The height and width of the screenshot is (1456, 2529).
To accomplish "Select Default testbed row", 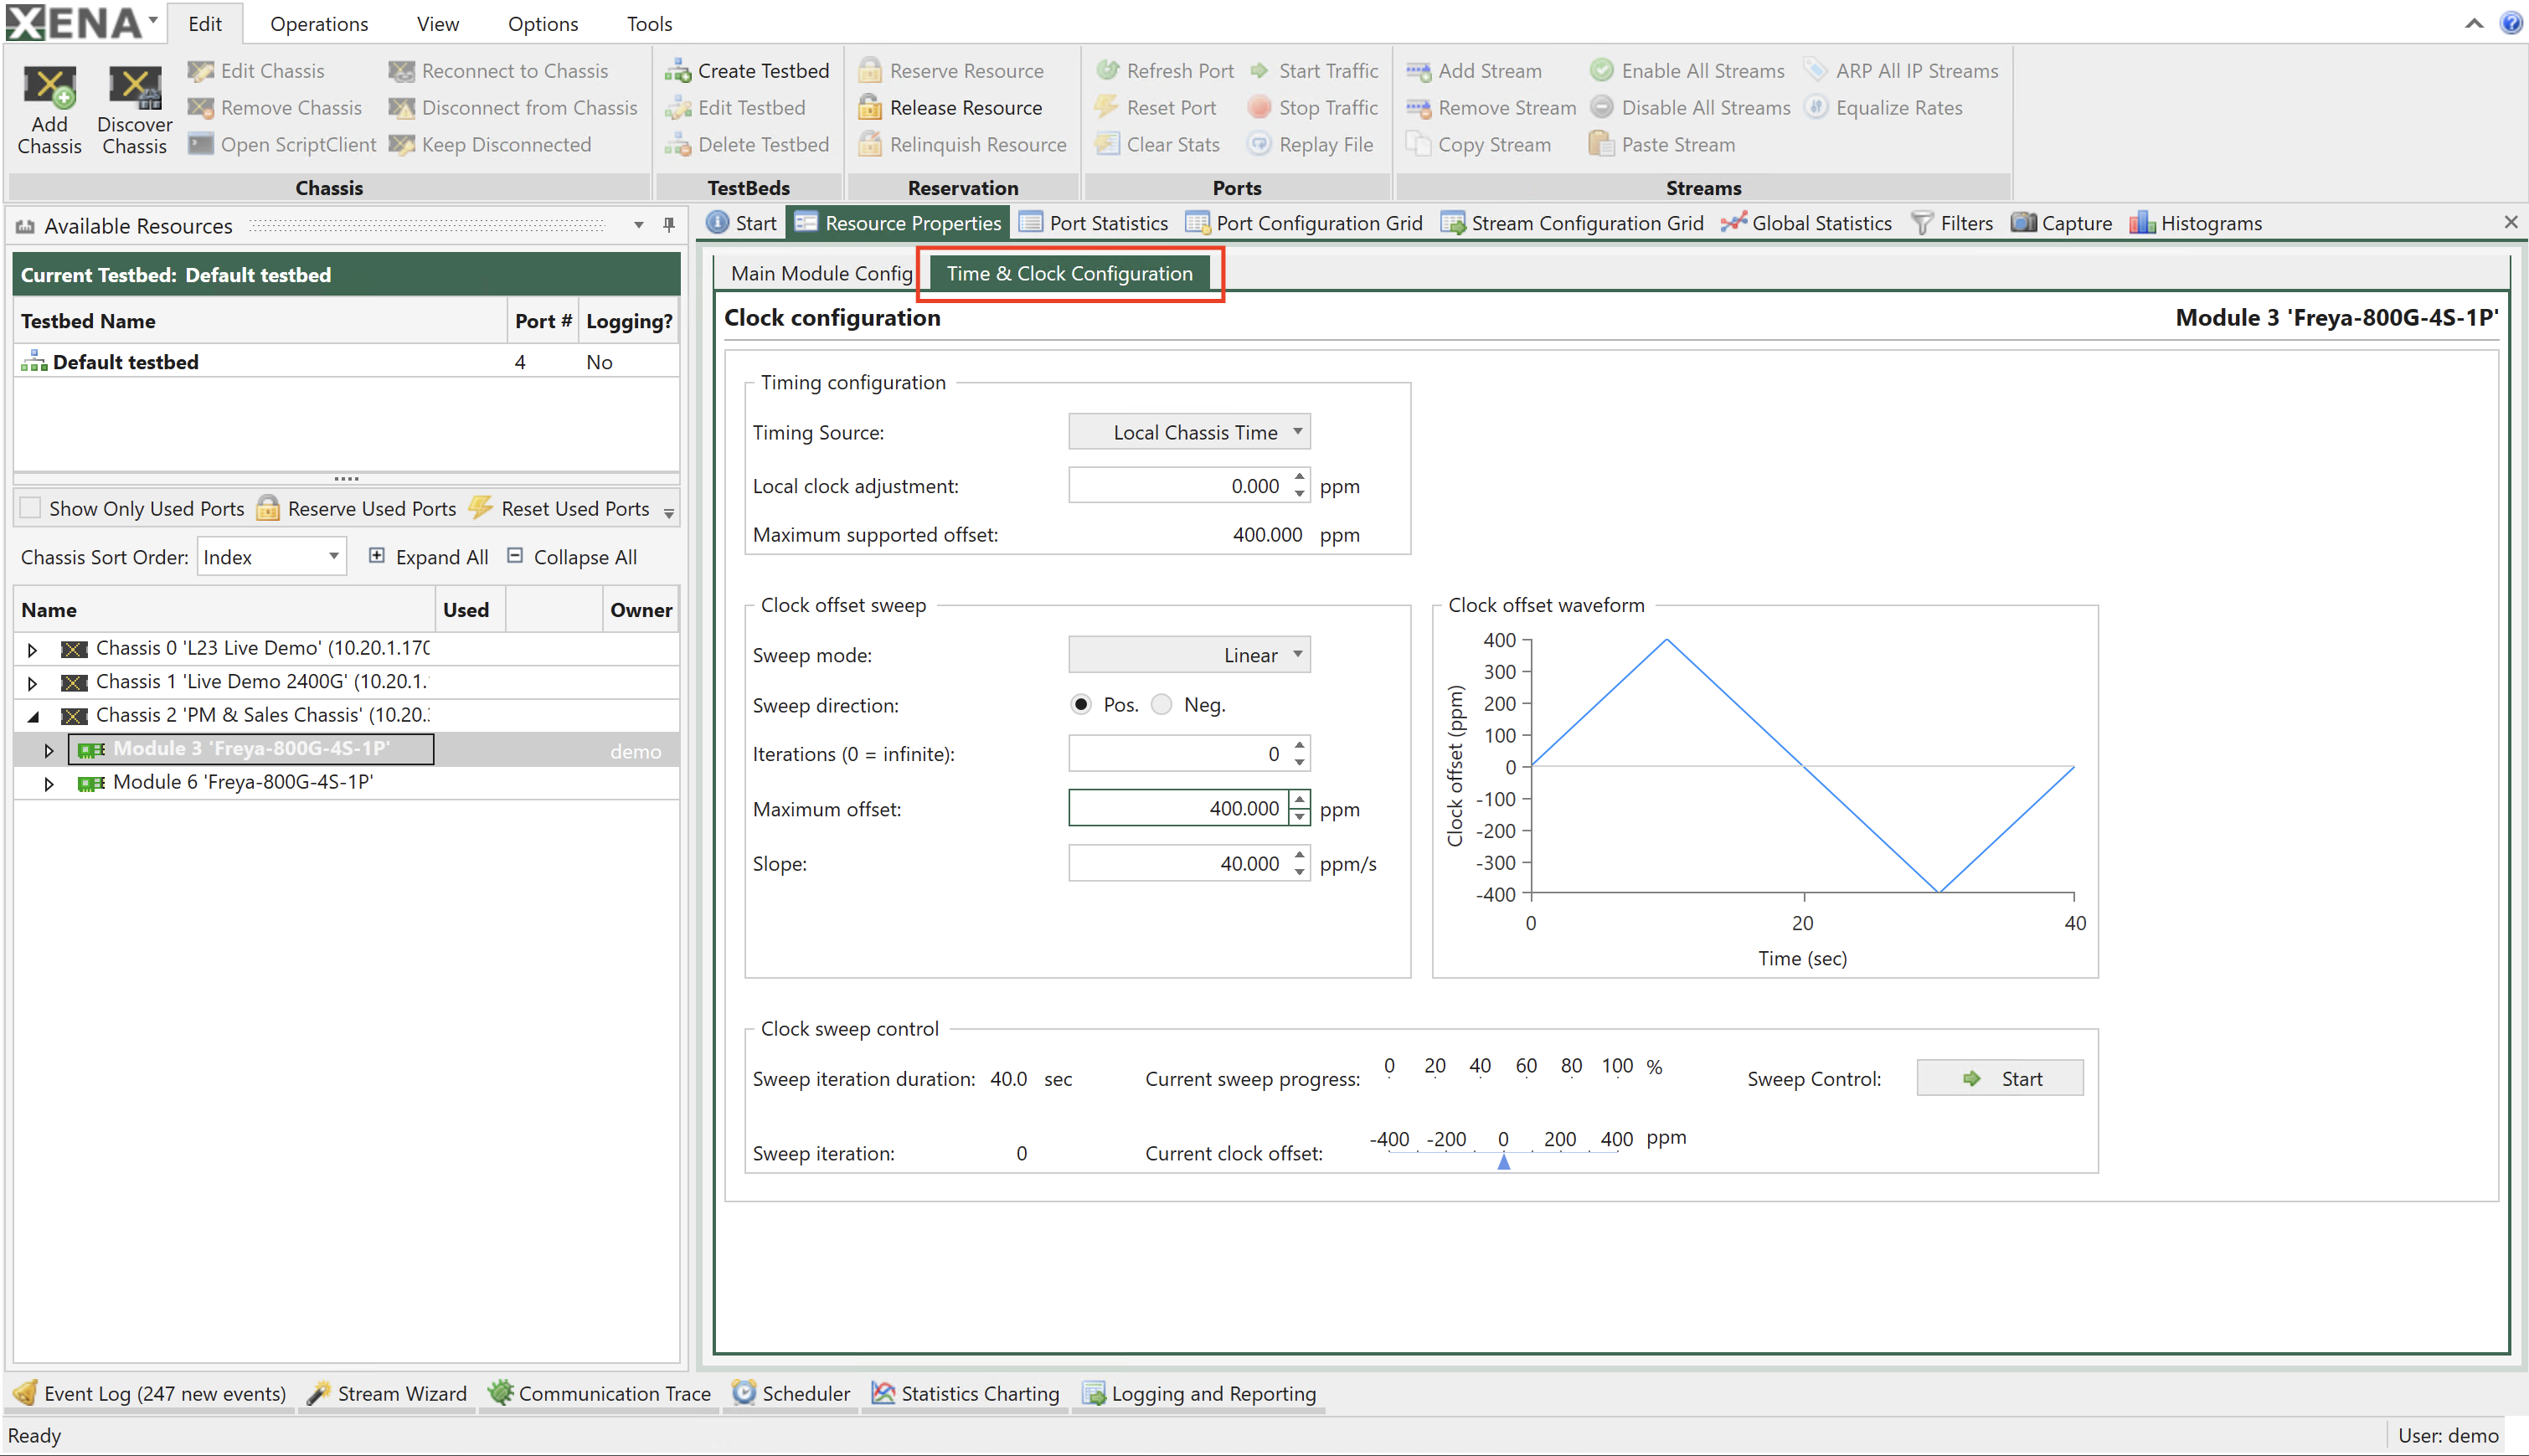I will tap(346, 362).
